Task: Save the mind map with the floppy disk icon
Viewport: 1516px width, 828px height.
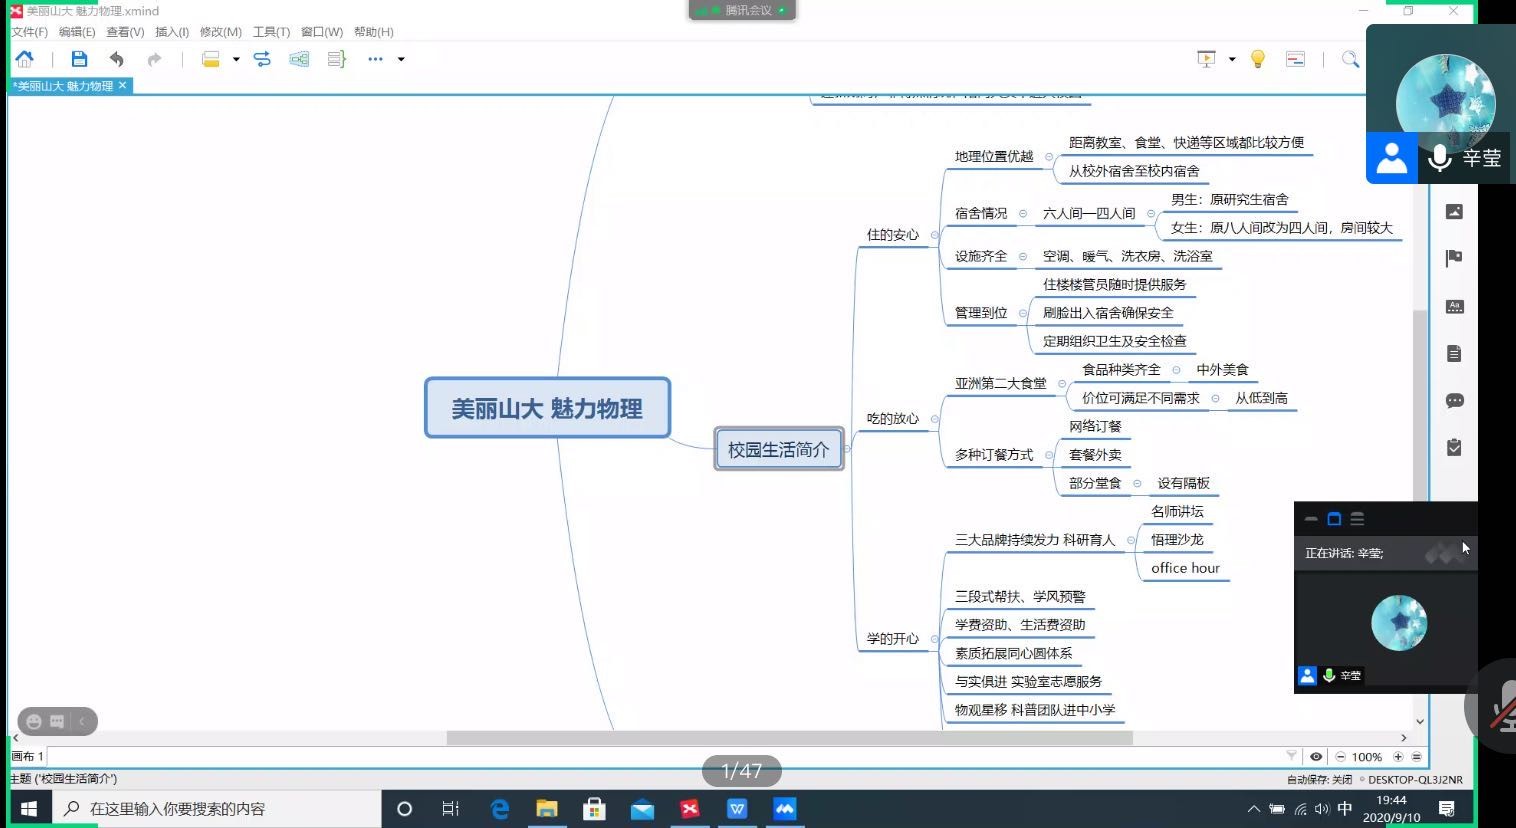Action: 79,59
